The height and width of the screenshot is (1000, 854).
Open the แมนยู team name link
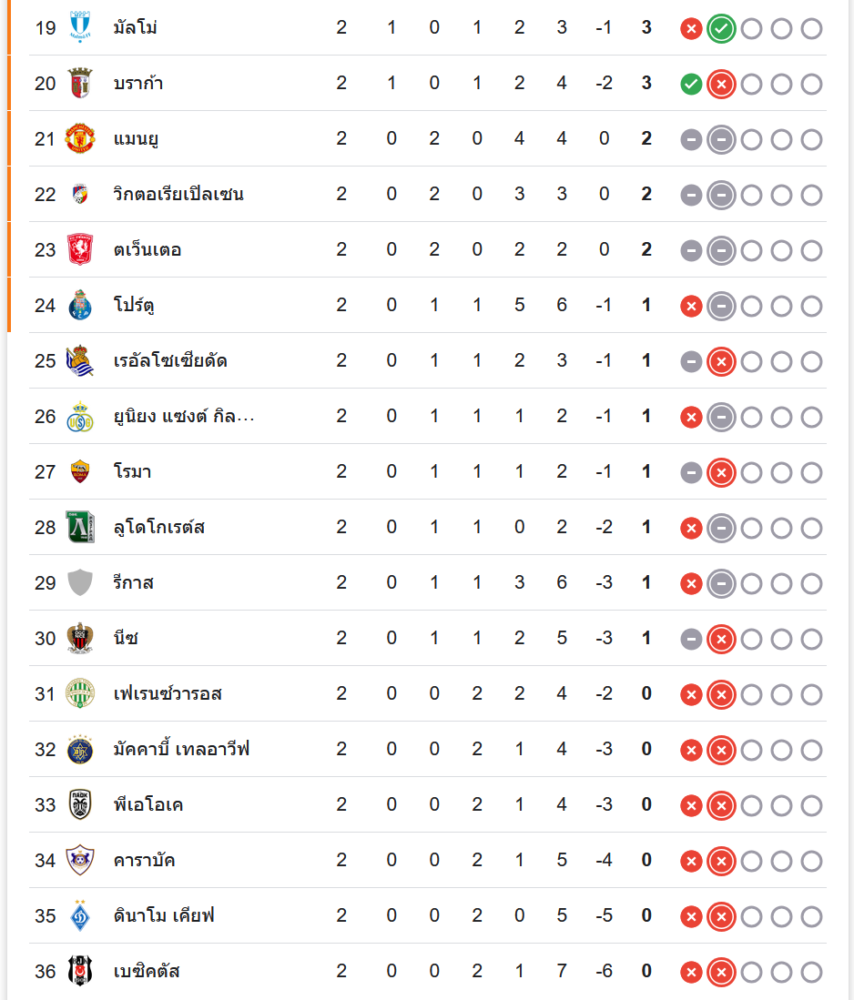coord(138,139)
